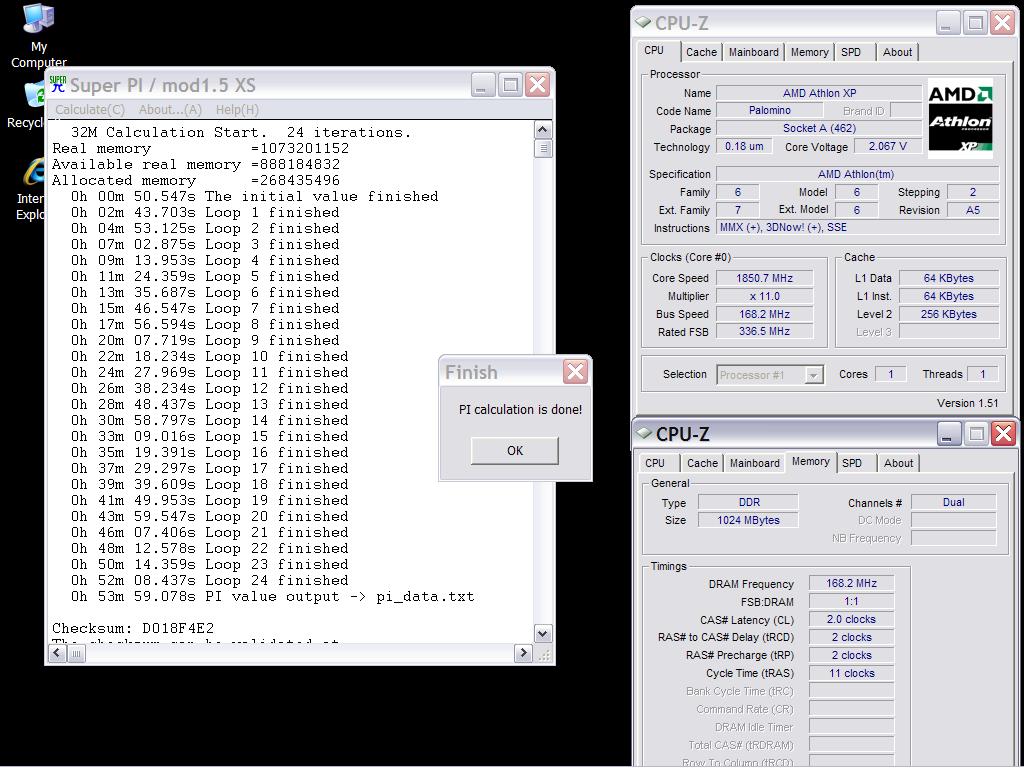
Task: Switch to Cache tab in lower CPU-Z
Action: 702,463
